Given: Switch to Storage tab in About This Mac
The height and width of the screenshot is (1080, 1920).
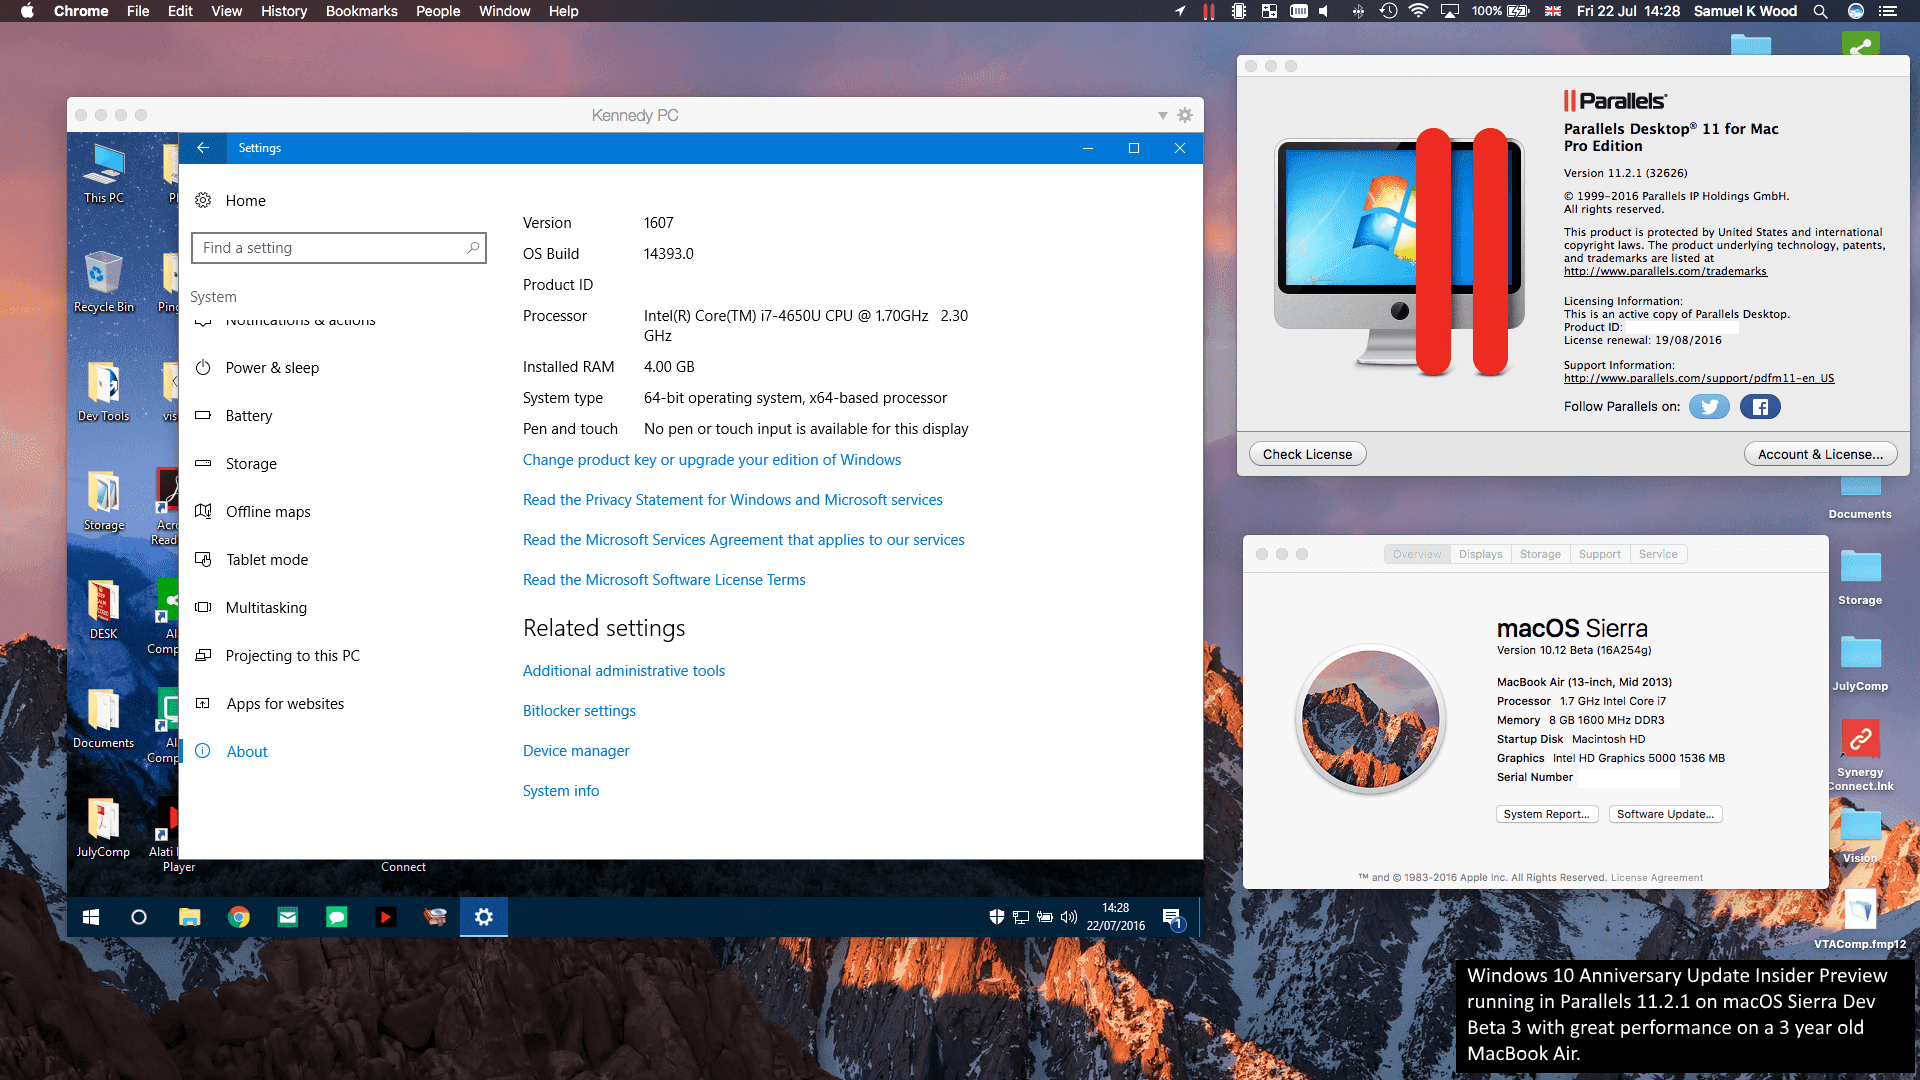Looking at the screenshot, I should pos(1540,554).
